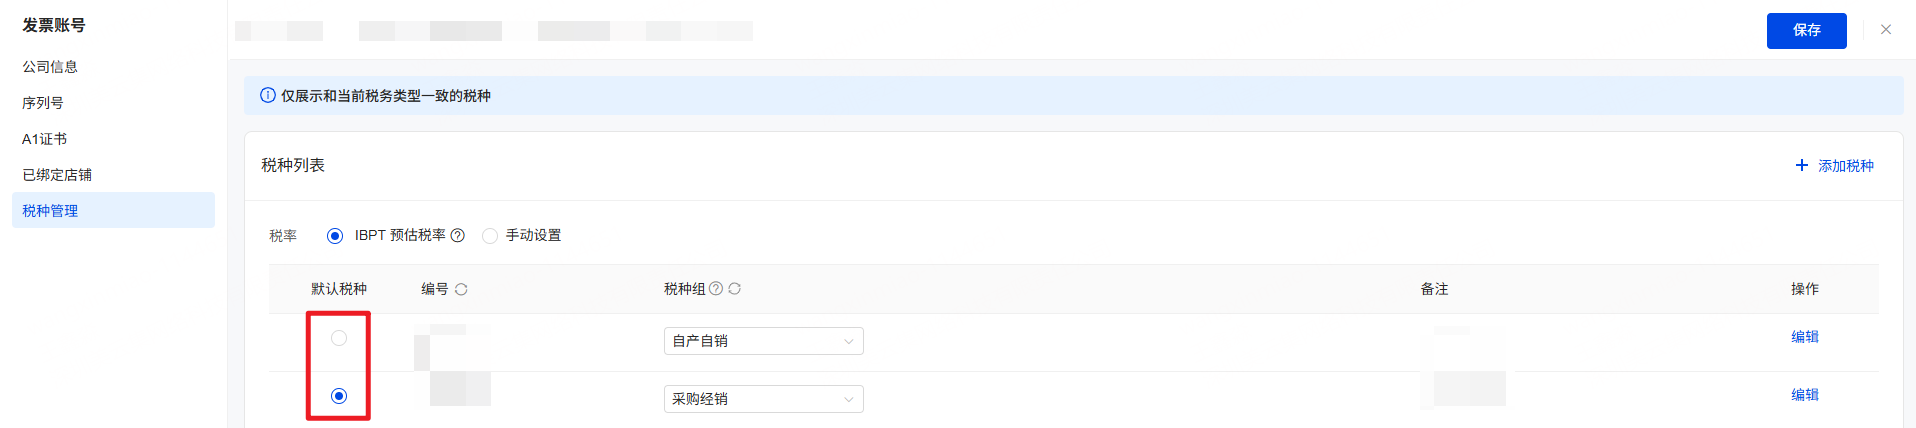The width and height of the screenshot is (1916, 428).
Task: Click the info icon in the notice banner
Action: pyautogui.click(x=268, y=96)
